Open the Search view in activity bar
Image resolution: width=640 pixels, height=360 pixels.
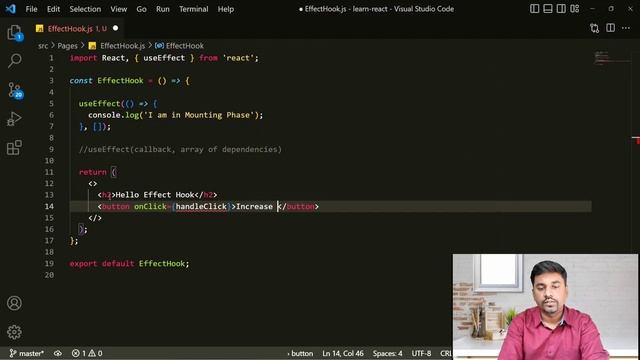14,61
